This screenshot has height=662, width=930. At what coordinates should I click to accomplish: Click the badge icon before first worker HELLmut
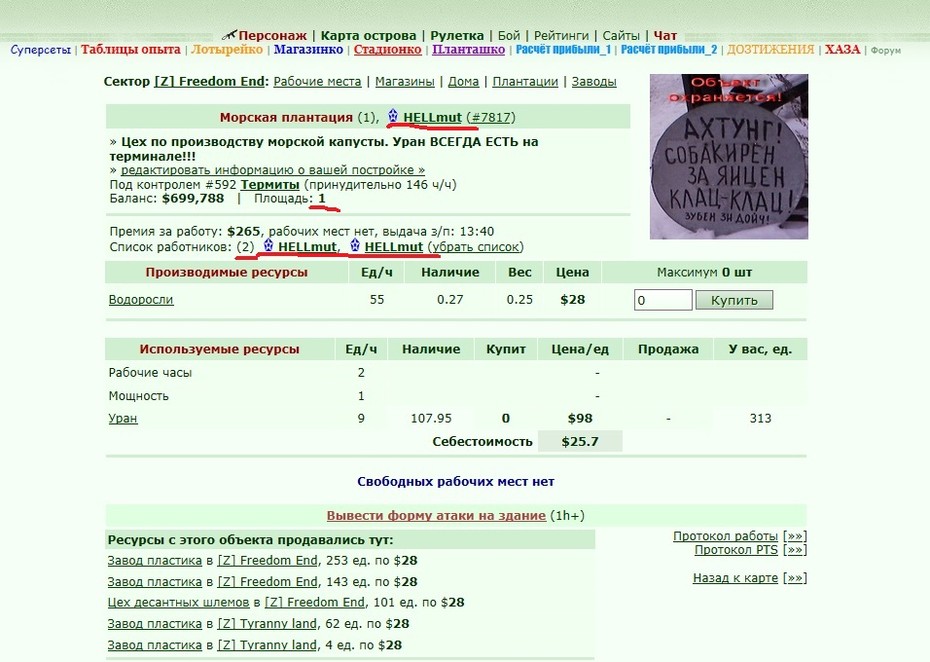coord(268,245)
